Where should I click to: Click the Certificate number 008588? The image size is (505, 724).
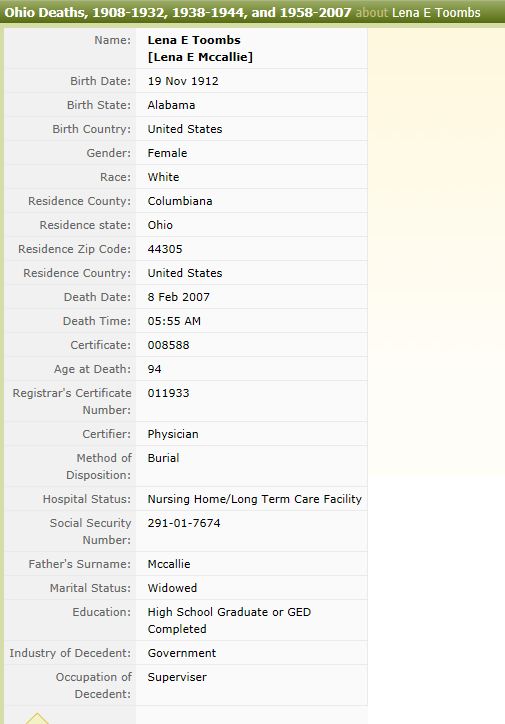(x=168, y=345)
